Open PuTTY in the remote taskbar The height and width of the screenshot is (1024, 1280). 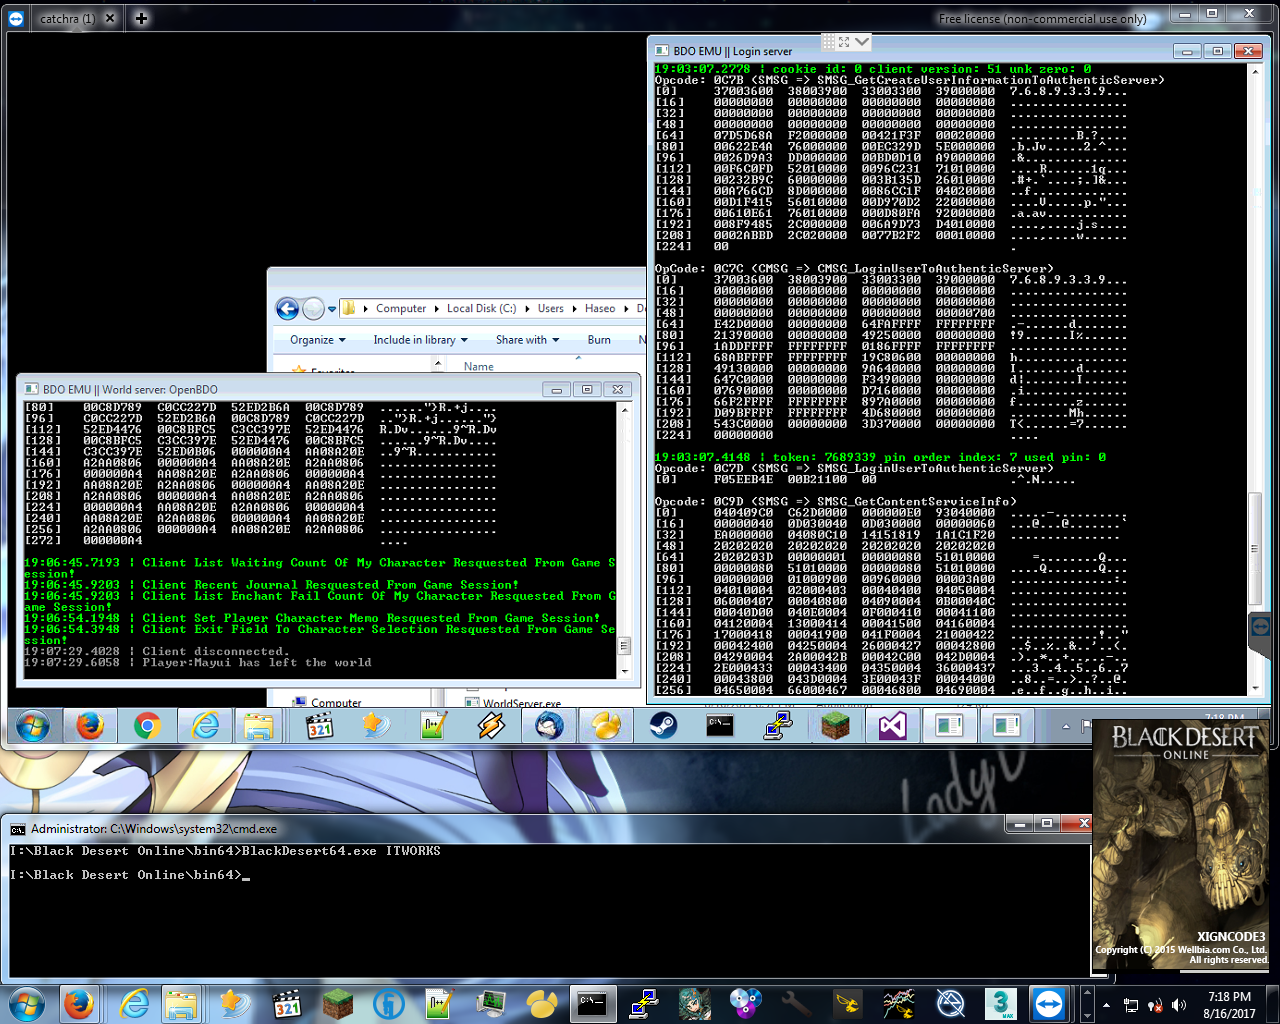pos(778,726)
